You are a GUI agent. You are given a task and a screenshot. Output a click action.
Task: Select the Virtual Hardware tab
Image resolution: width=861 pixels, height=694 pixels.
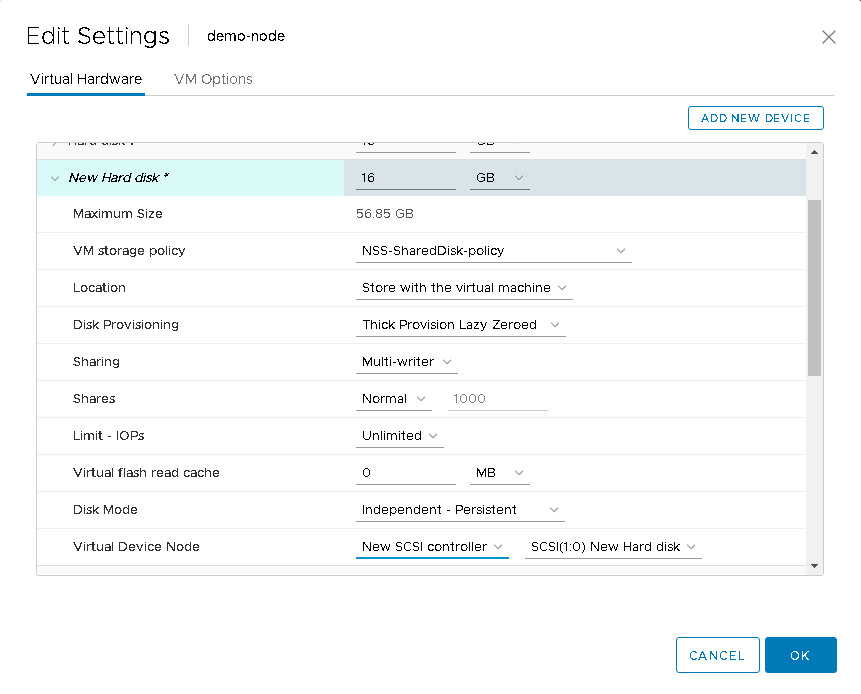[86, 79]
